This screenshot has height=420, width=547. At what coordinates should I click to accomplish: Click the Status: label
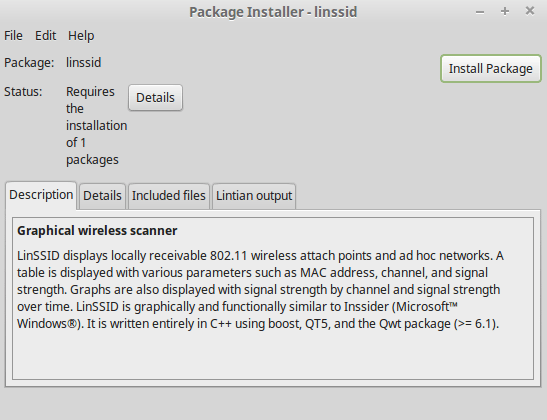click(x=23, y=92)
